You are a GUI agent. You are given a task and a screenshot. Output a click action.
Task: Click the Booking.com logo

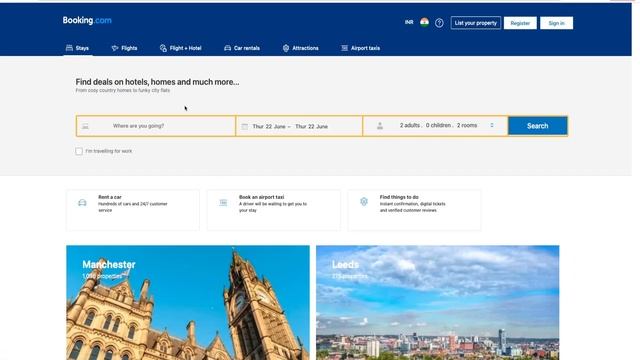click(87, 20)
